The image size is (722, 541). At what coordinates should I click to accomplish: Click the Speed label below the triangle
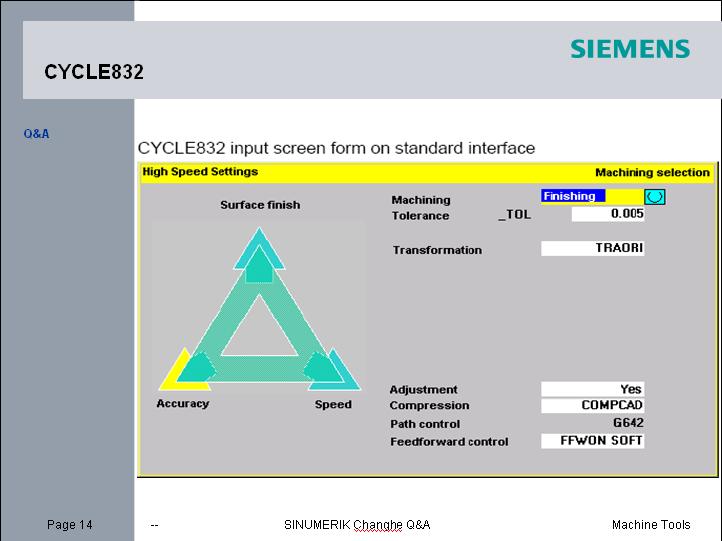[333, 405]
